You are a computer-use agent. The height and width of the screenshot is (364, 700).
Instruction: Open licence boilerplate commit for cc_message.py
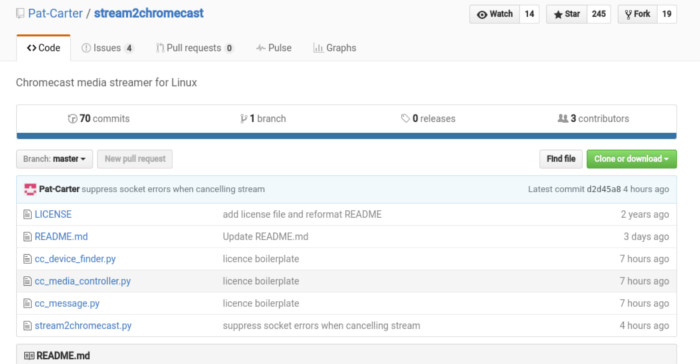(261, 304)
